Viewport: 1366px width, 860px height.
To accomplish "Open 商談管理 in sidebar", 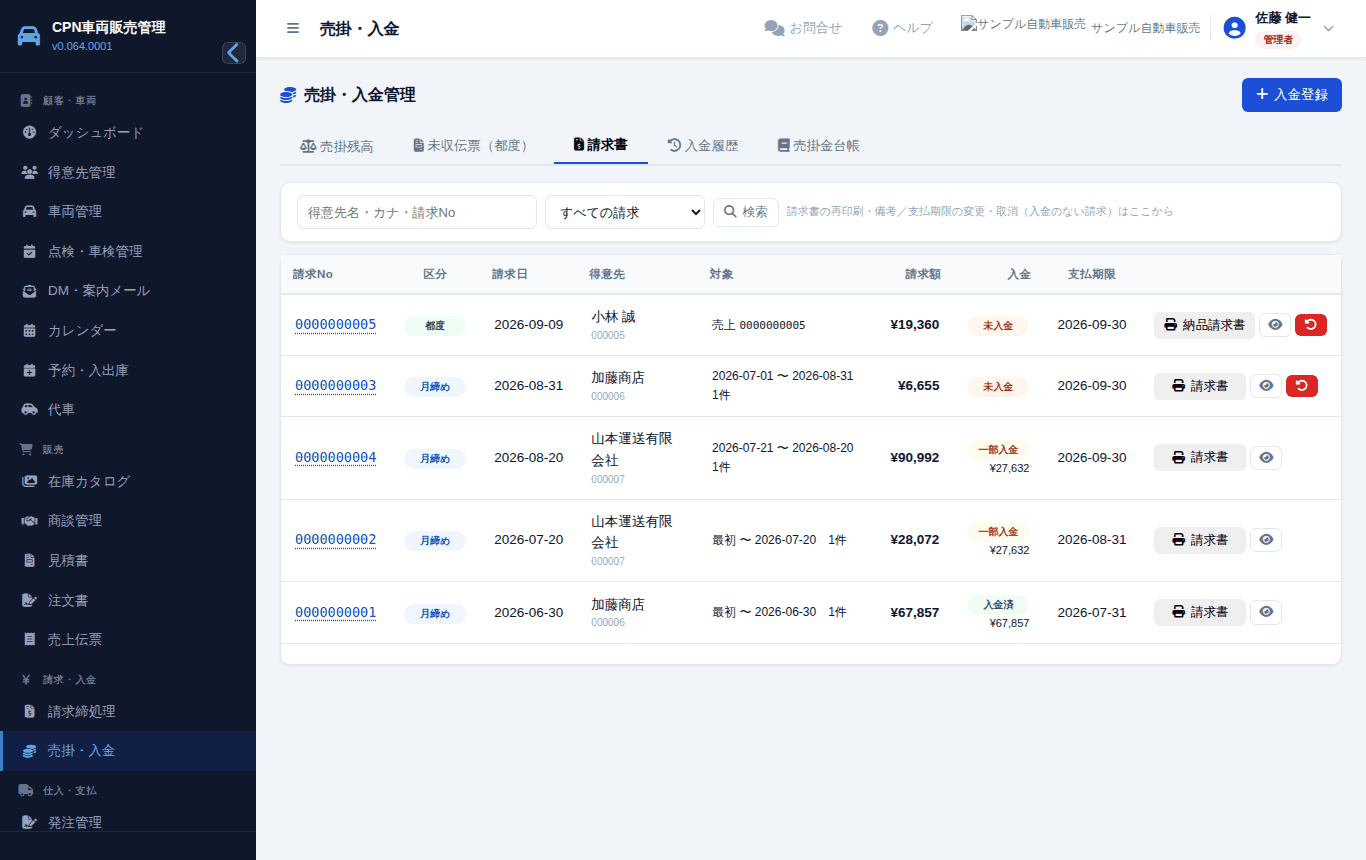I will (x=128, y=521).
